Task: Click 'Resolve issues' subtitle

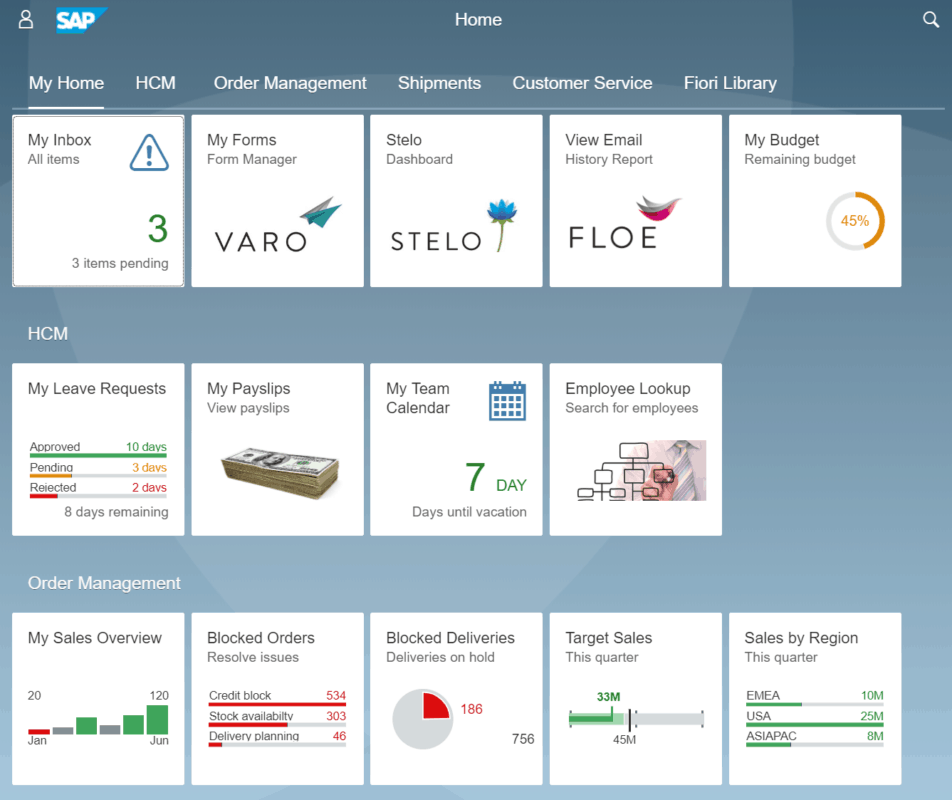Action: (x=253, y=657)
